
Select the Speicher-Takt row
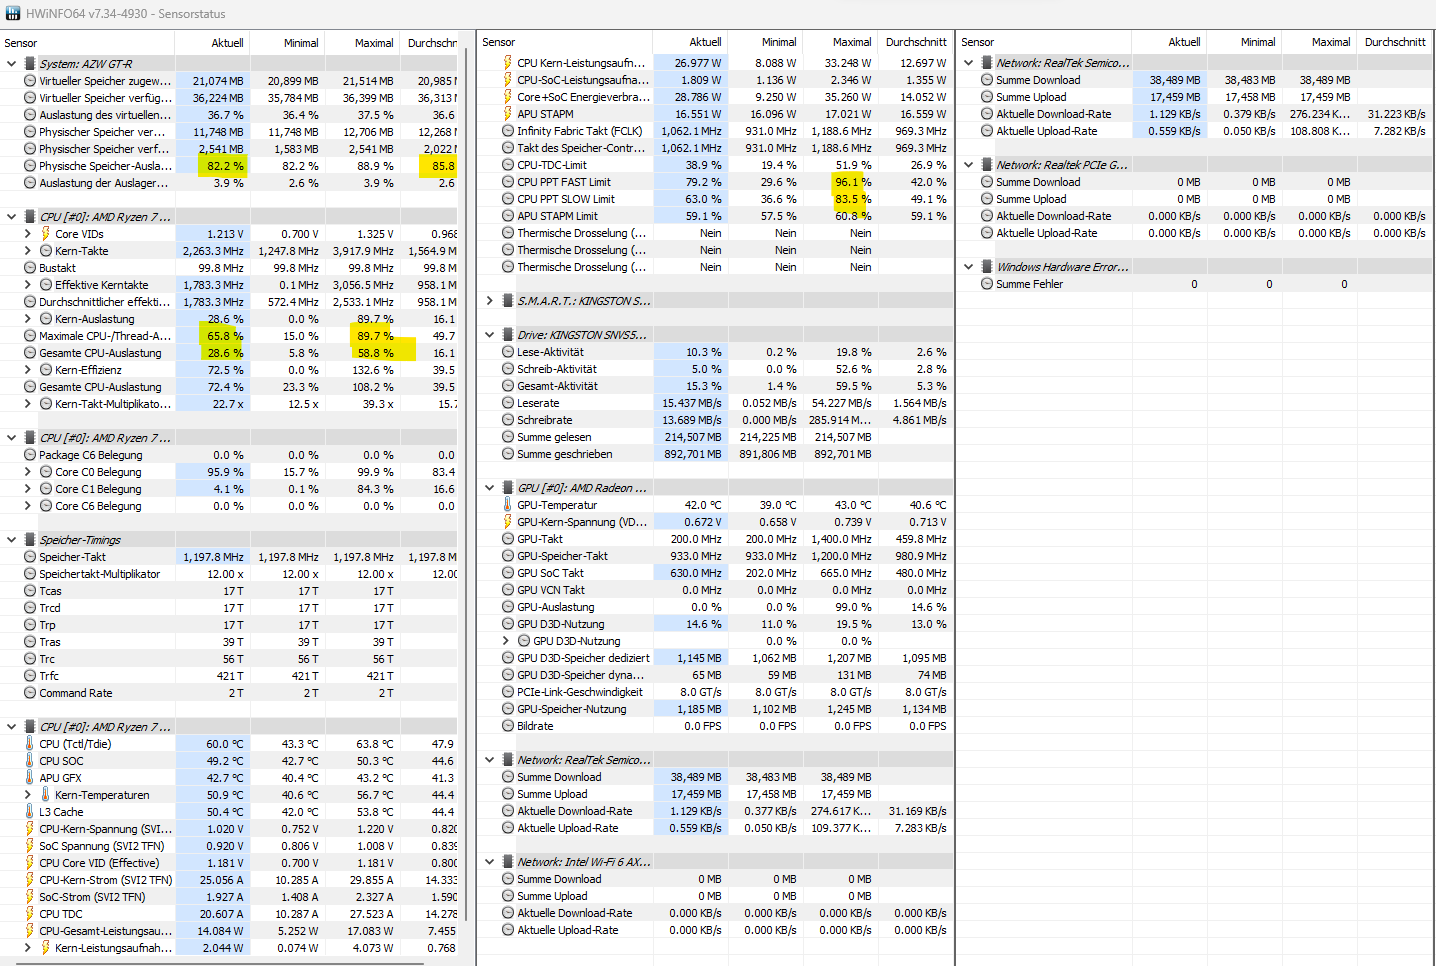[228, 557]
